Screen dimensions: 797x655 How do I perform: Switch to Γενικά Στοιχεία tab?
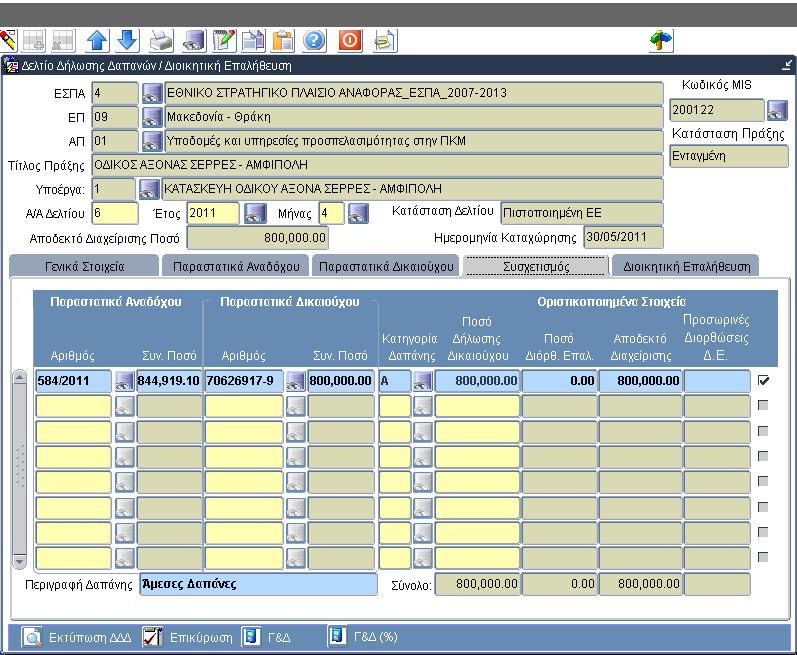[x=84, y=266]
